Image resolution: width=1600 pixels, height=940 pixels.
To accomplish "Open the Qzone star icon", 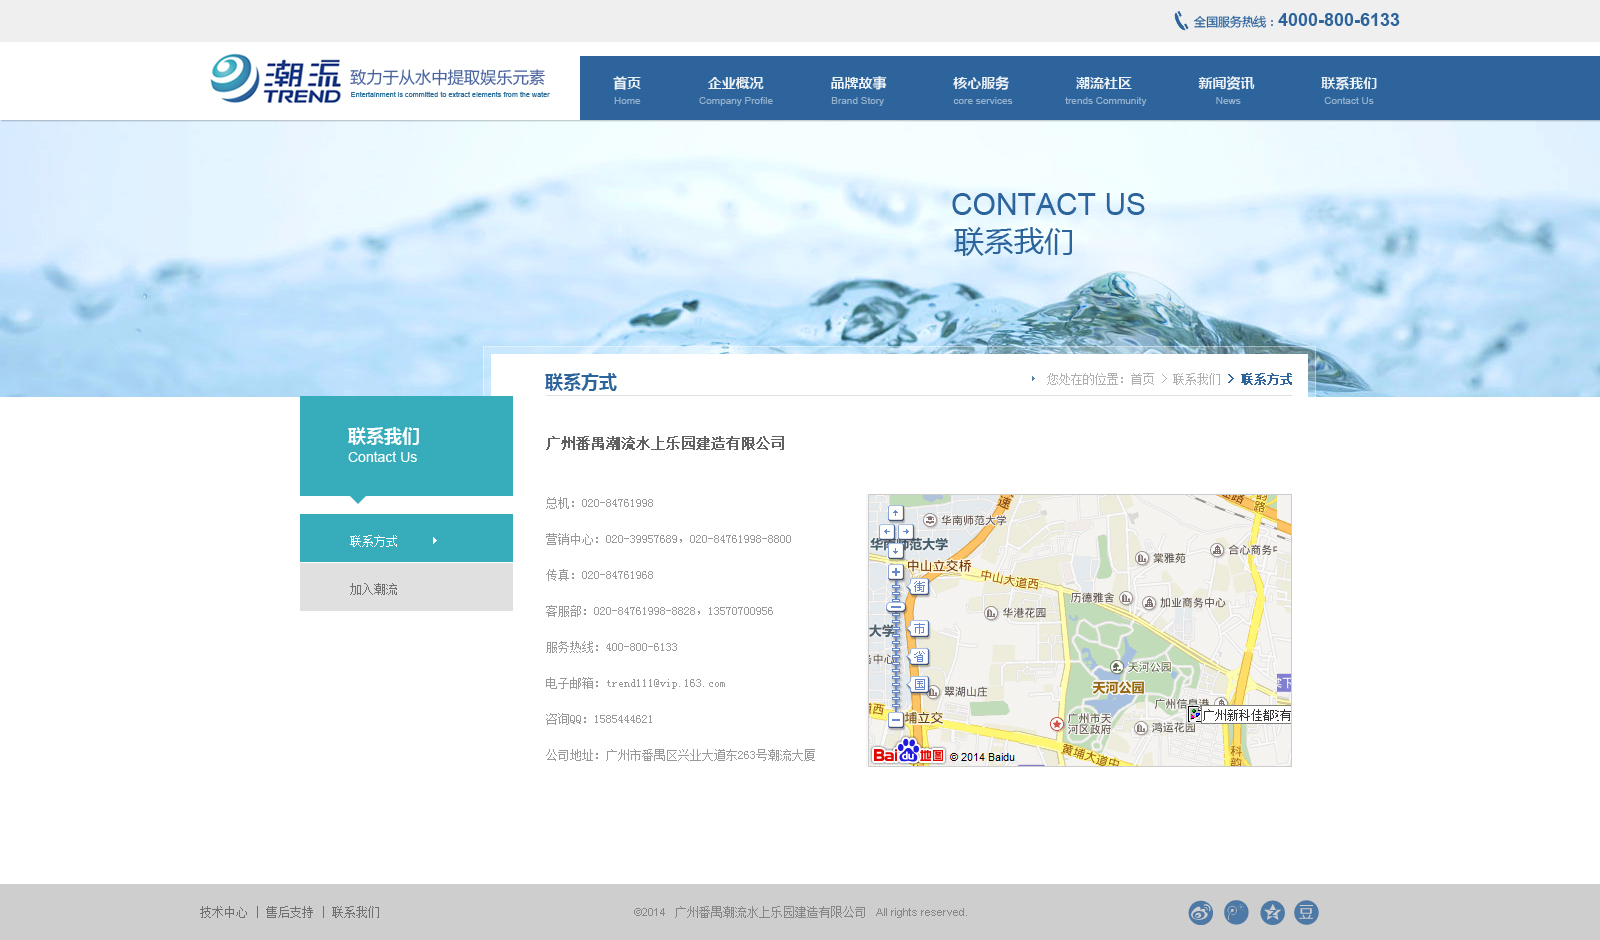I will [1272, 912].
